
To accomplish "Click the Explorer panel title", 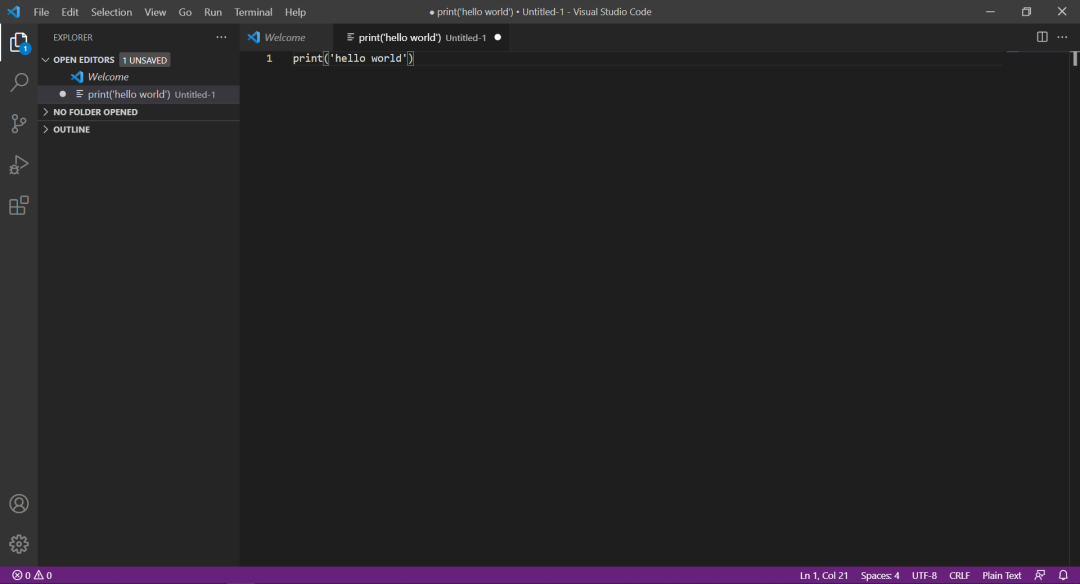I will pyautogui.click(x=73, y=37).
